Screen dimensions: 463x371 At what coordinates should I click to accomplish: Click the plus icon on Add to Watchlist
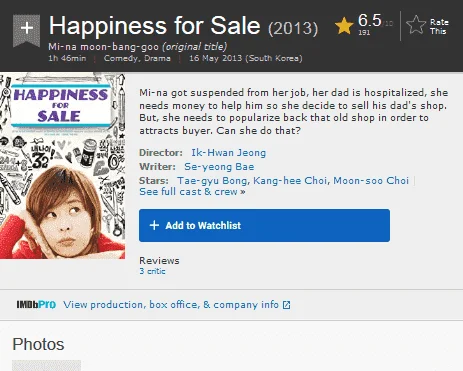[154, 225]
